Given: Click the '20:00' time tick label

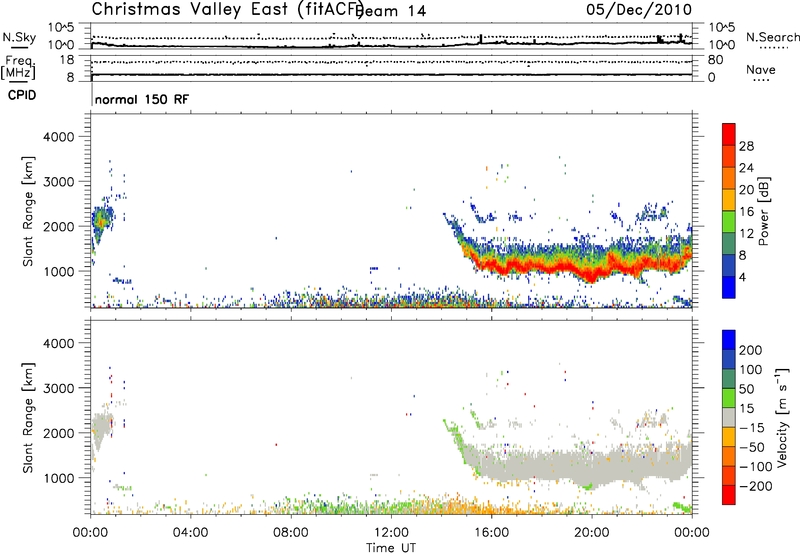Looking at the screenshot, I should (592, 533).
